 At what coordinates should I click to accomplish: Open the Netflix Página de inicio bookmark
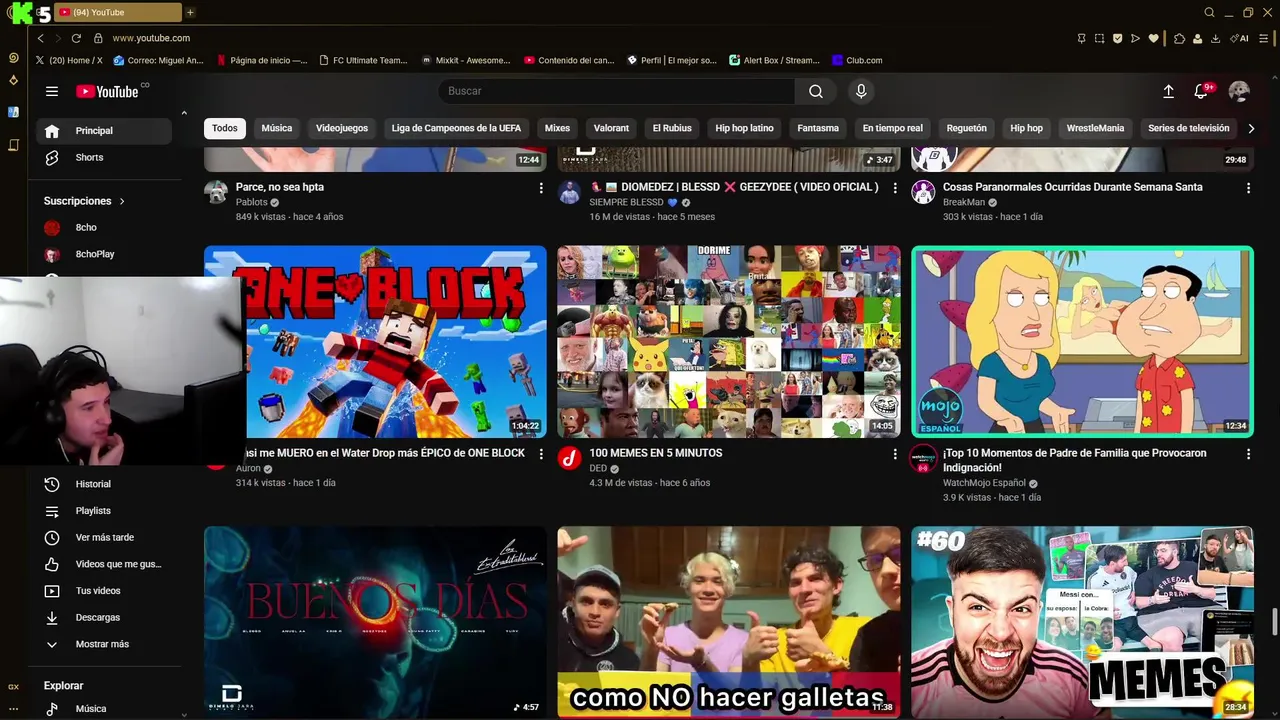pos(262,60)
